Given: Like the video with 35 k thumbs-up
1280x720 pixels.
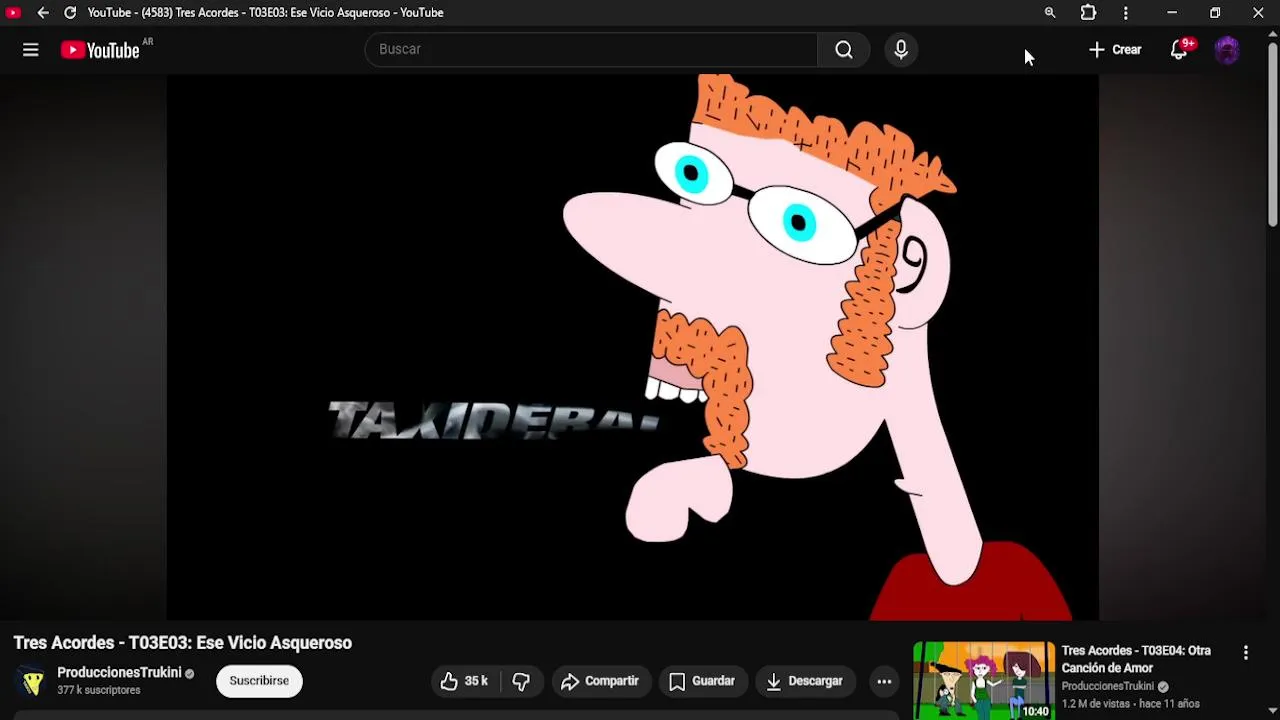Looking at the screenshot, I should [465, 681].
